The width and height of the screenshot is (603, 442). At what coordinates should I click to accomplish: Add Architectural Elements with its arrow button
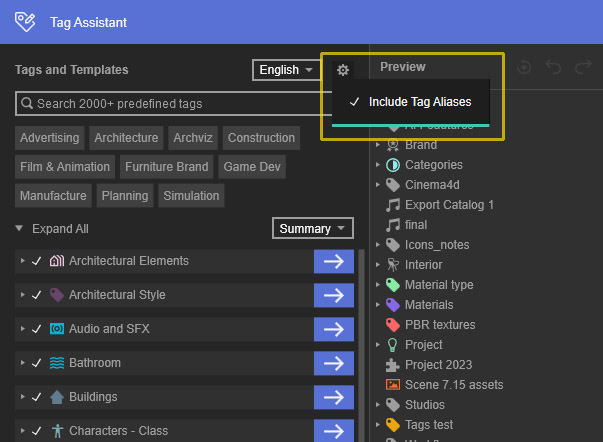point(334,262)
